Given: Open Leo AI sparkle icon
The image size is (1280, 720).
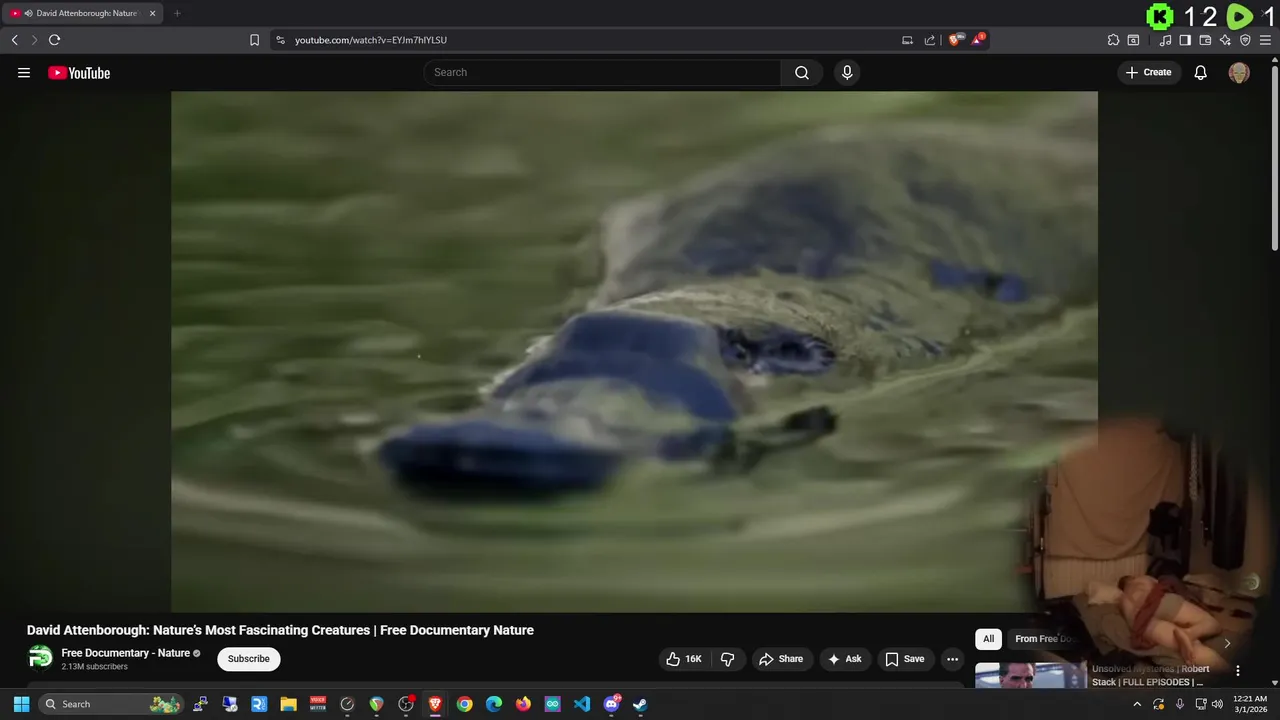Looking at the screenshot, I should (1225, 40).
